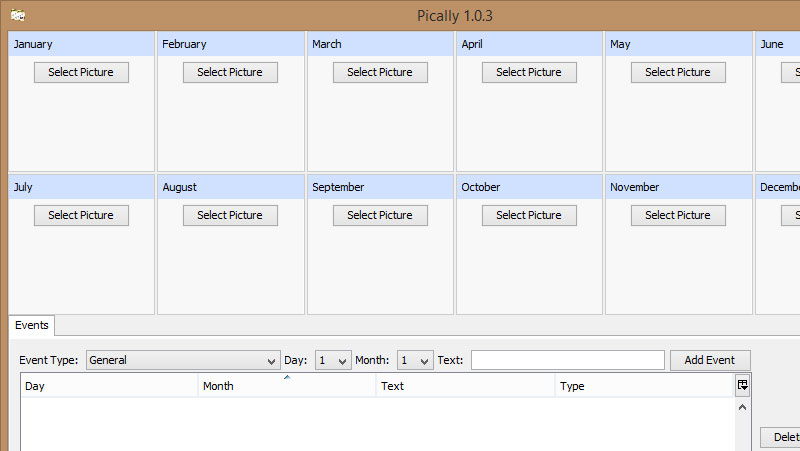Viewport: 800px width, 451px height.
Task: Select Picture for September
Action: point(380,215)
